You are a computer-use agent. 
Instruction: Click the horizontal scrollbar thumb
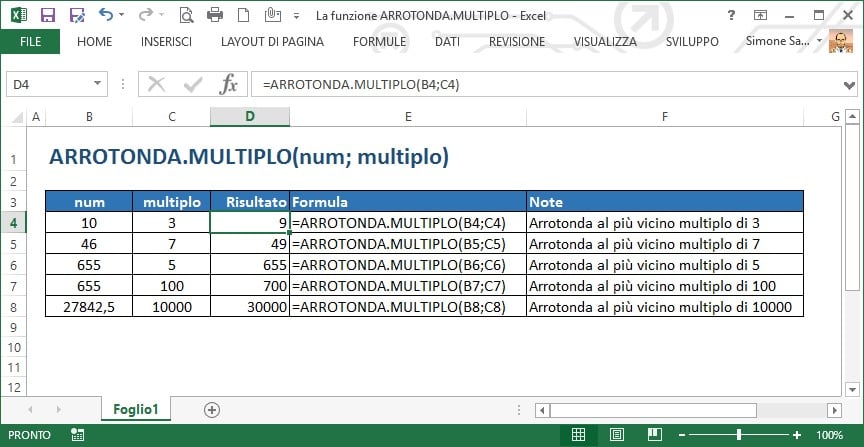tap(653, 410)
